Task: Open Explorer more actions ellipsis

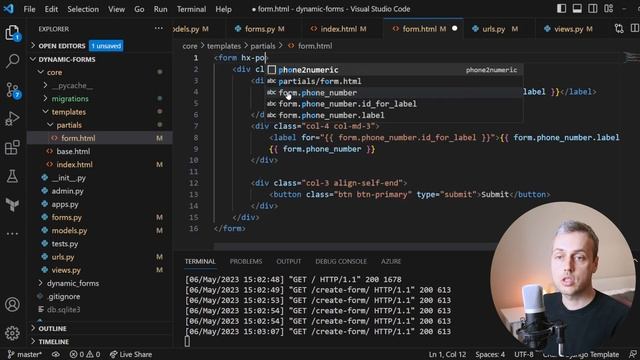Action: tap(158, 29)
